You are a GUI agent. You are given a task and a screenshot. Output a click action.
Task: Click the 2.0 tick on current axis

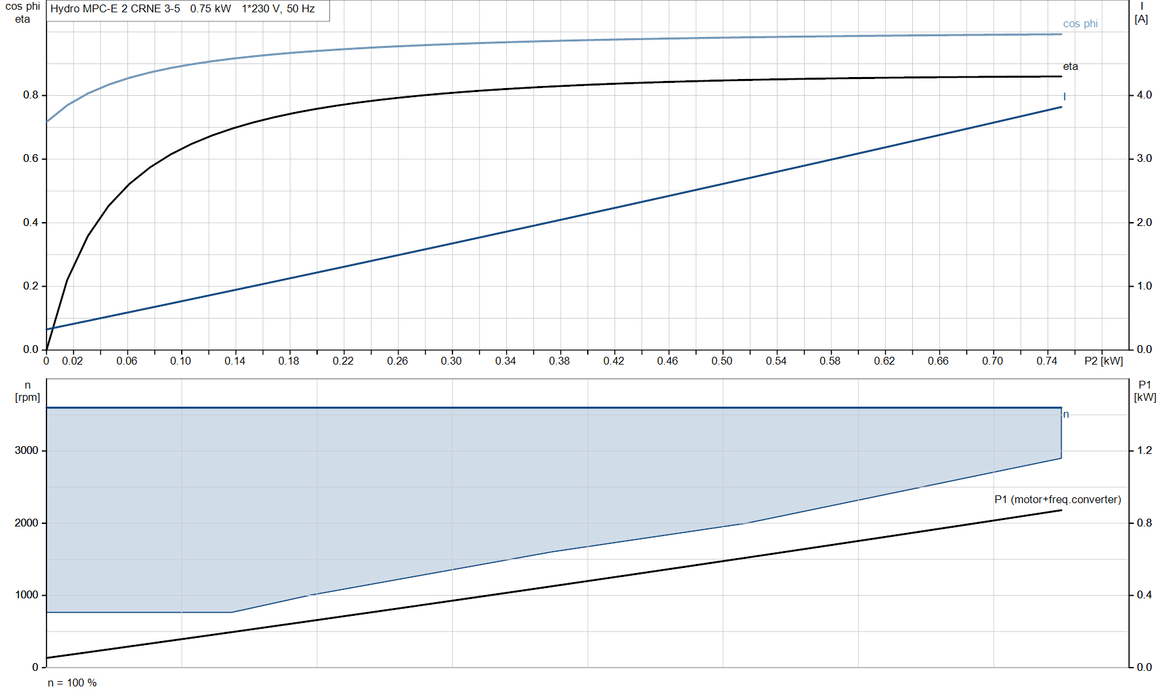[1144, 222]
